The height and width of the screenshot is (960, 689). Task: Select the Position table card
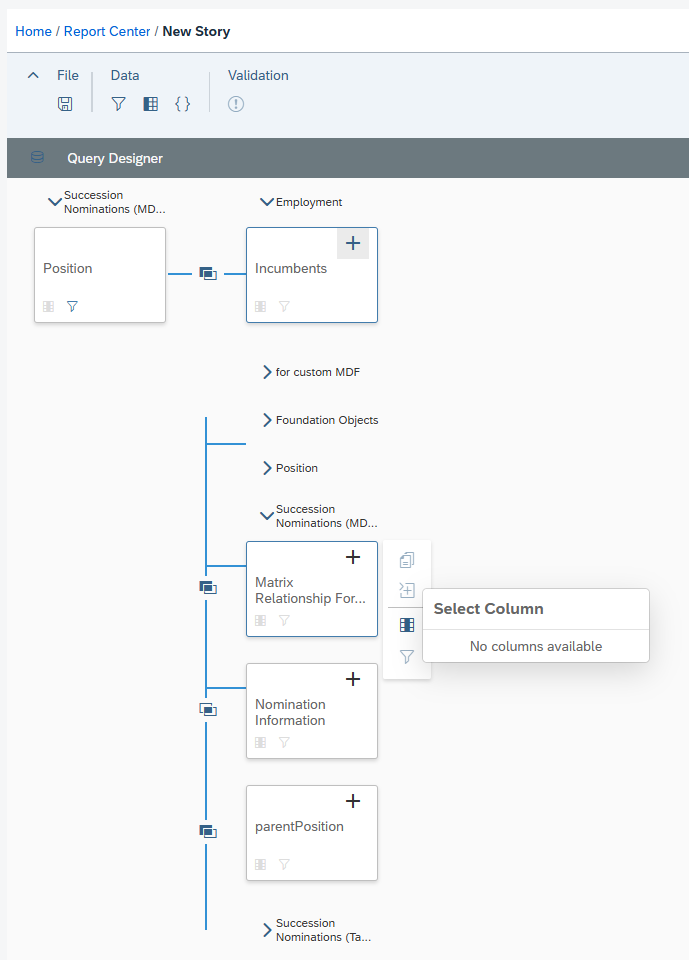(x=100, y=275)
